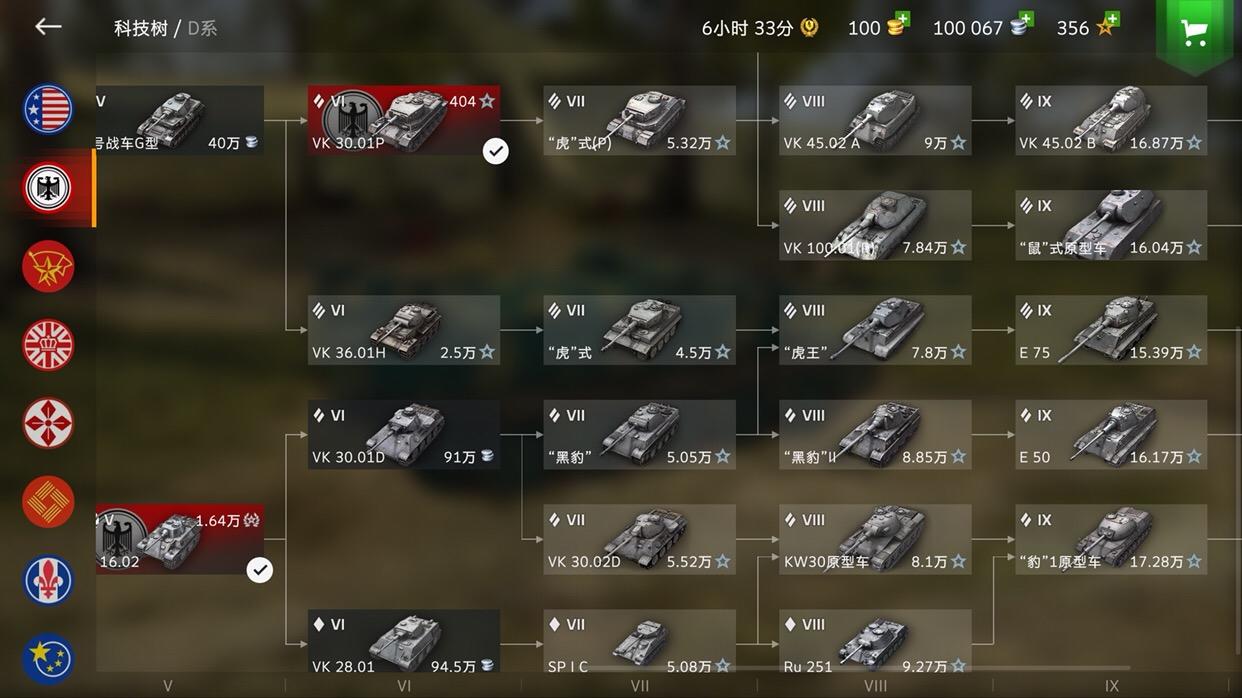This screenshot has width=1242, height=698.
Task: Open the shop cart icon
Action: click(x=1194, y=32)
